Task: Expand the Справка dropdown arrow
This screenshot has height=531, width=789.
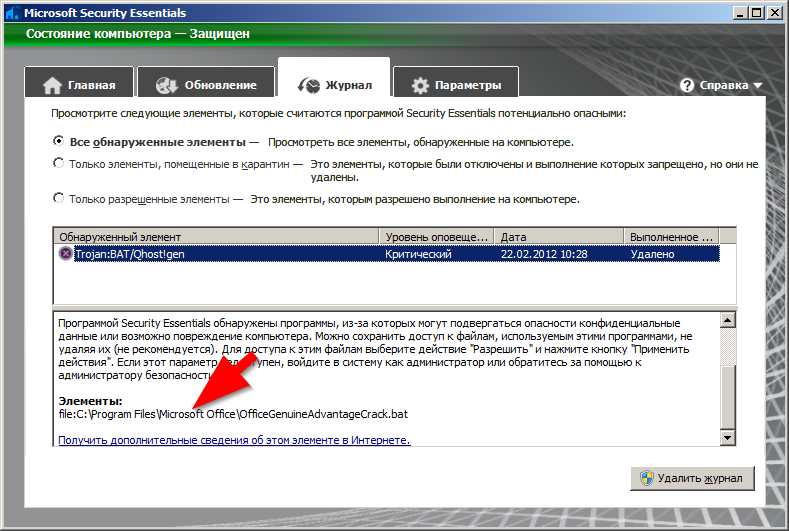Action: click(758, 86)
